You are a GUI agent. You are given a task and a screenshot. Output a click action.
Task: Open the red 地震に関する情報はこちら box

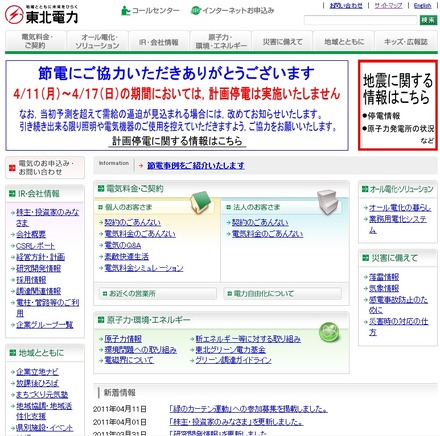(x=398, y=105)
